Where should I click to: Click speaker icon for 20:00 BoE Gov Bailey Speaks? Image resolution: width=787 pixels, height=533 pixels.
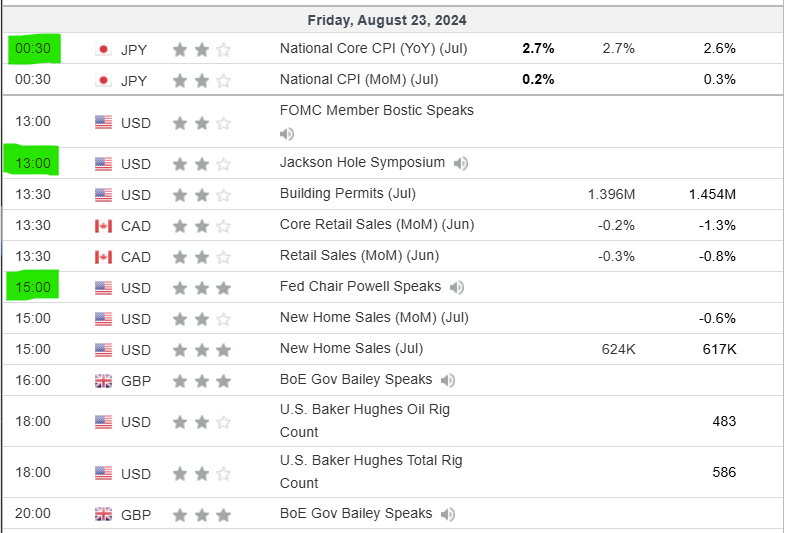[x=448, y=514]
